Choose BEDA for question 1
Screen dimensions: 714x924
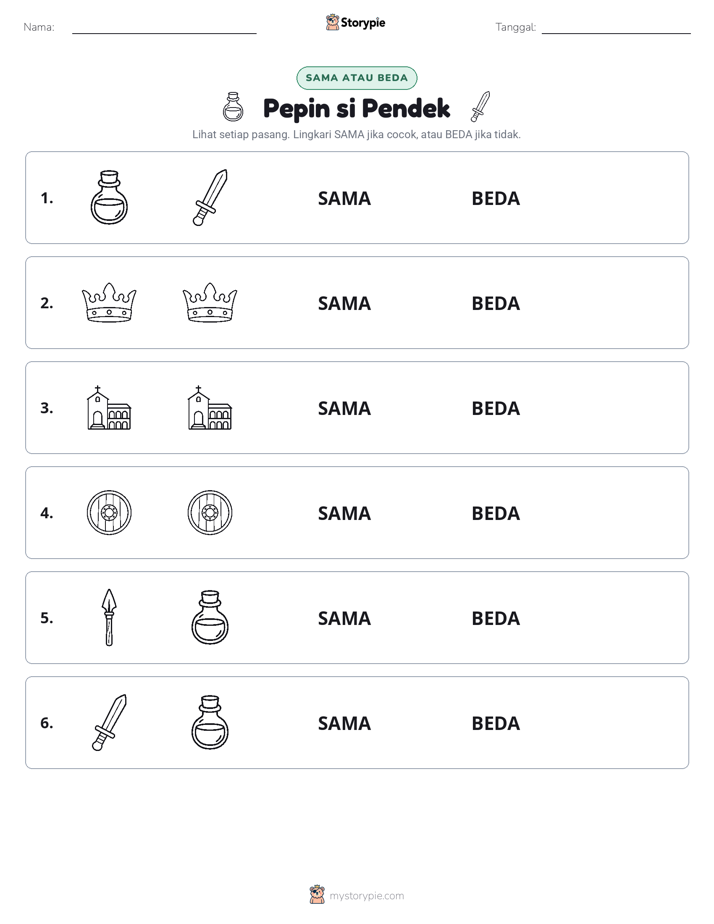click(495, 199)
